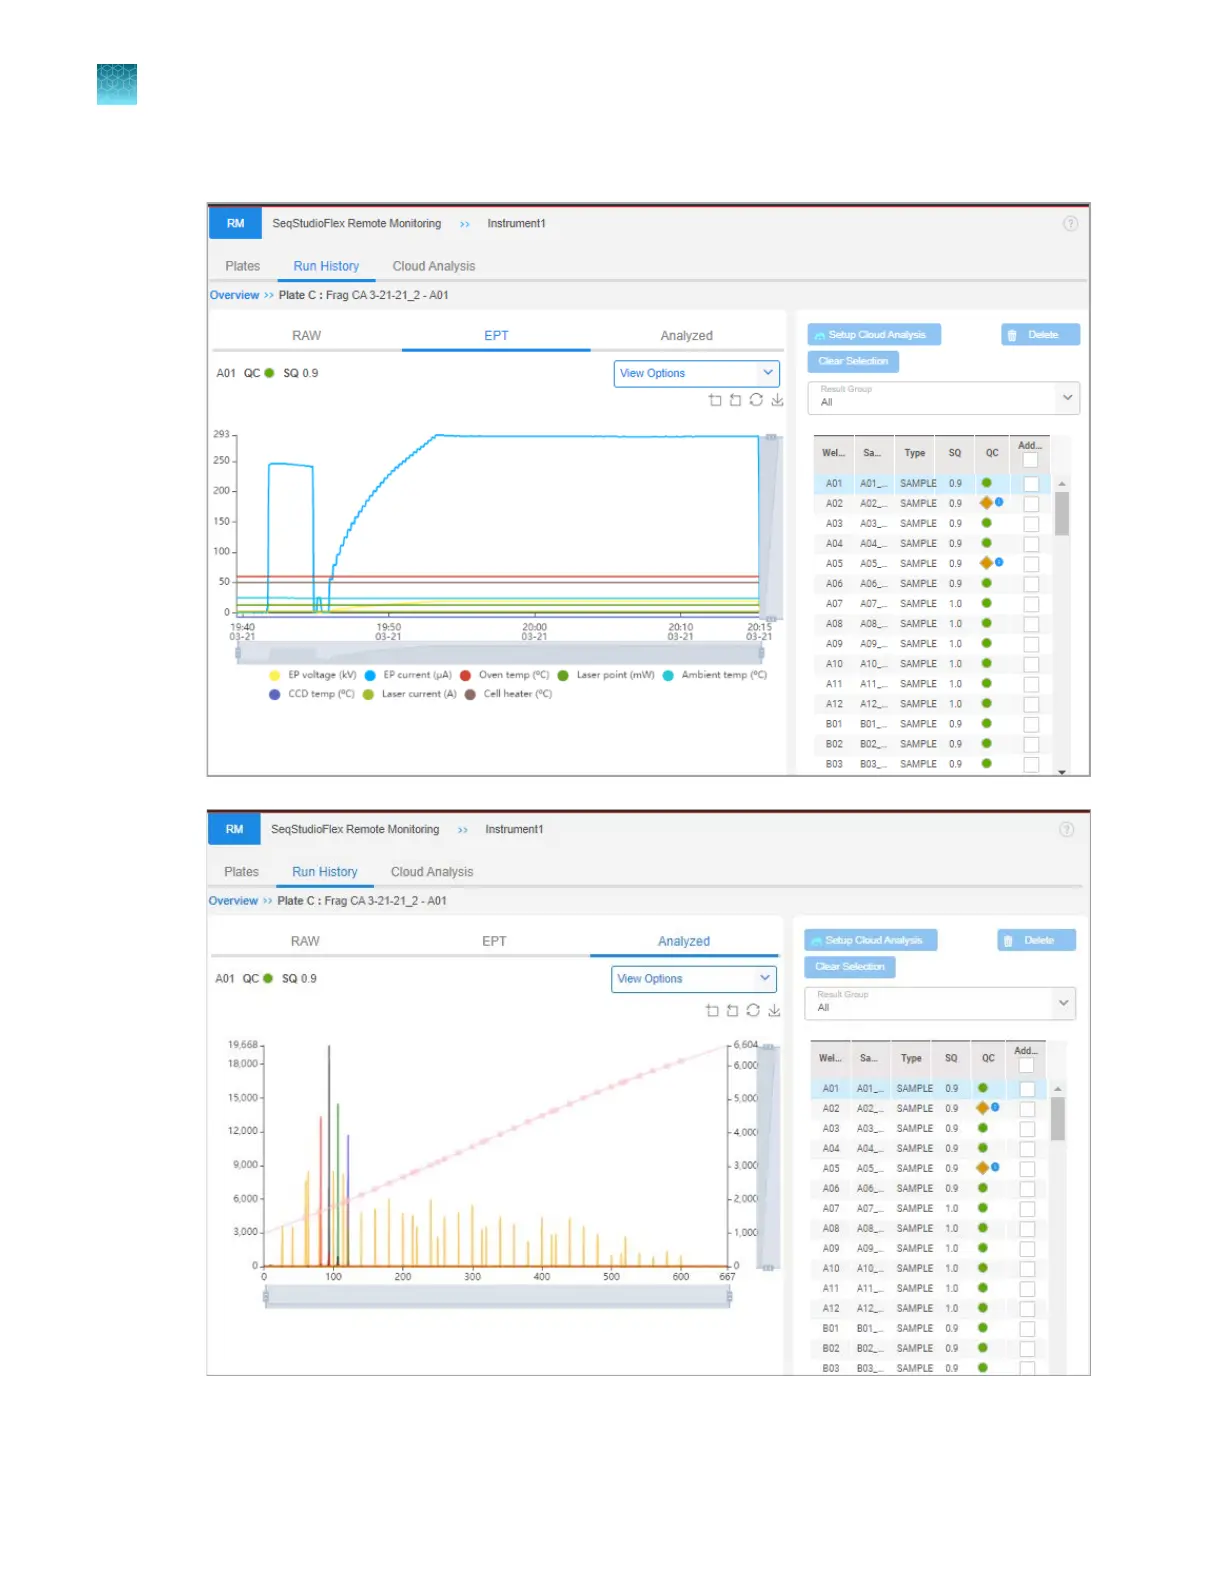Switch to the Plates tab in upper screenshot
1224x1584 pixels.
click(x=243, y=266)
